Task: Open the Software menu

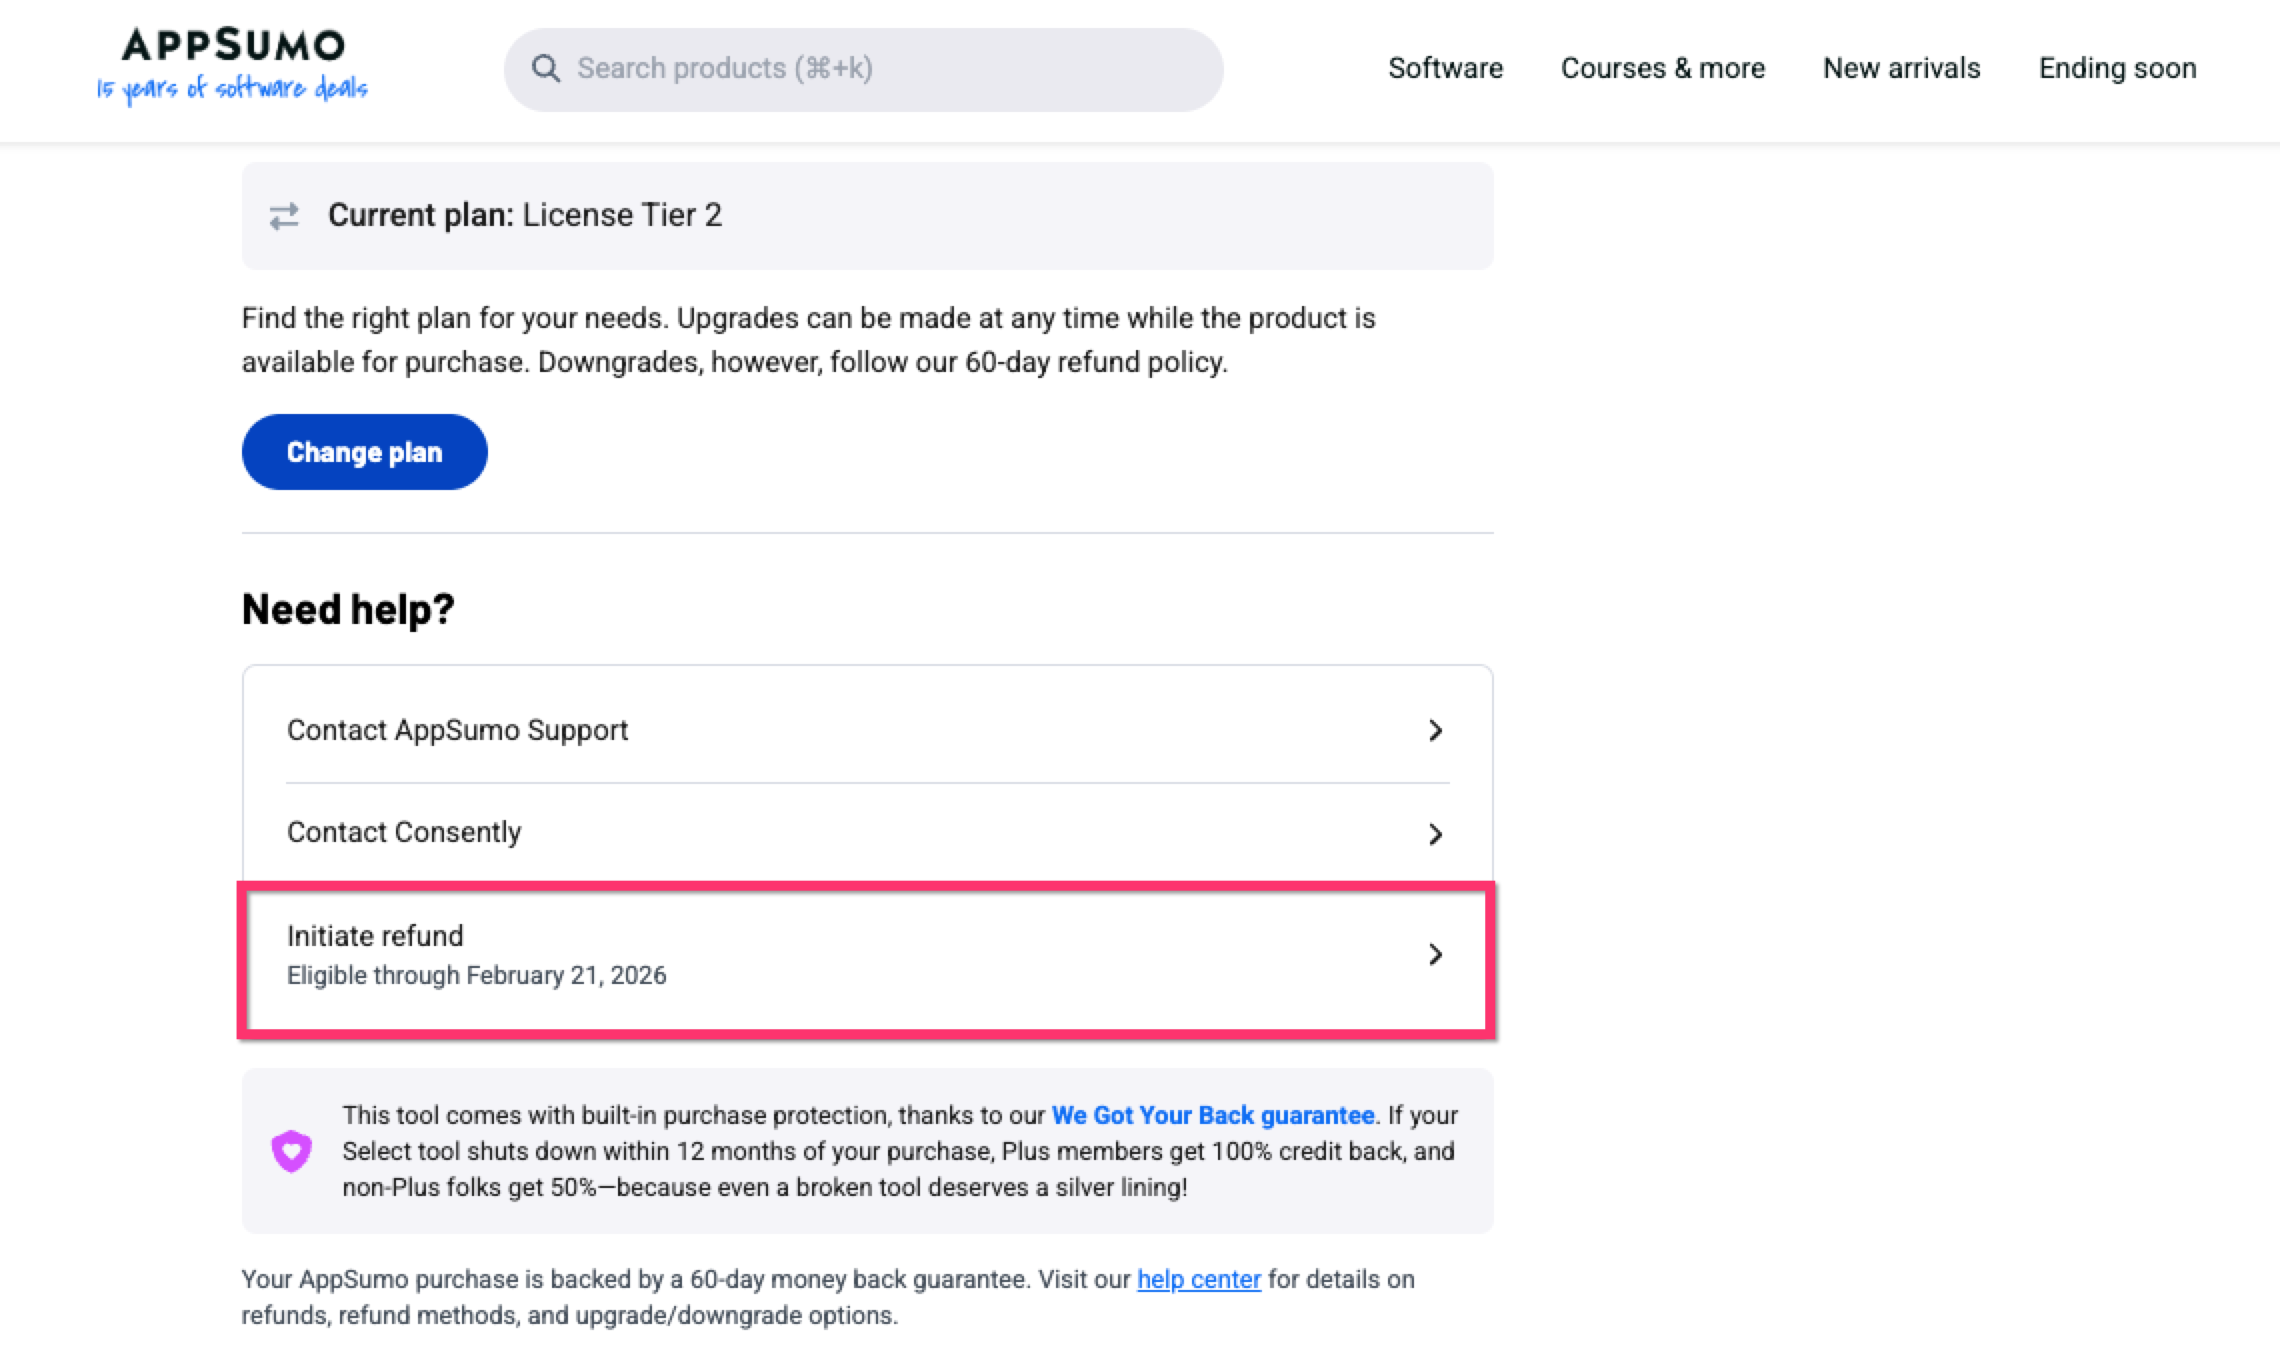Action: (1445, 68)
